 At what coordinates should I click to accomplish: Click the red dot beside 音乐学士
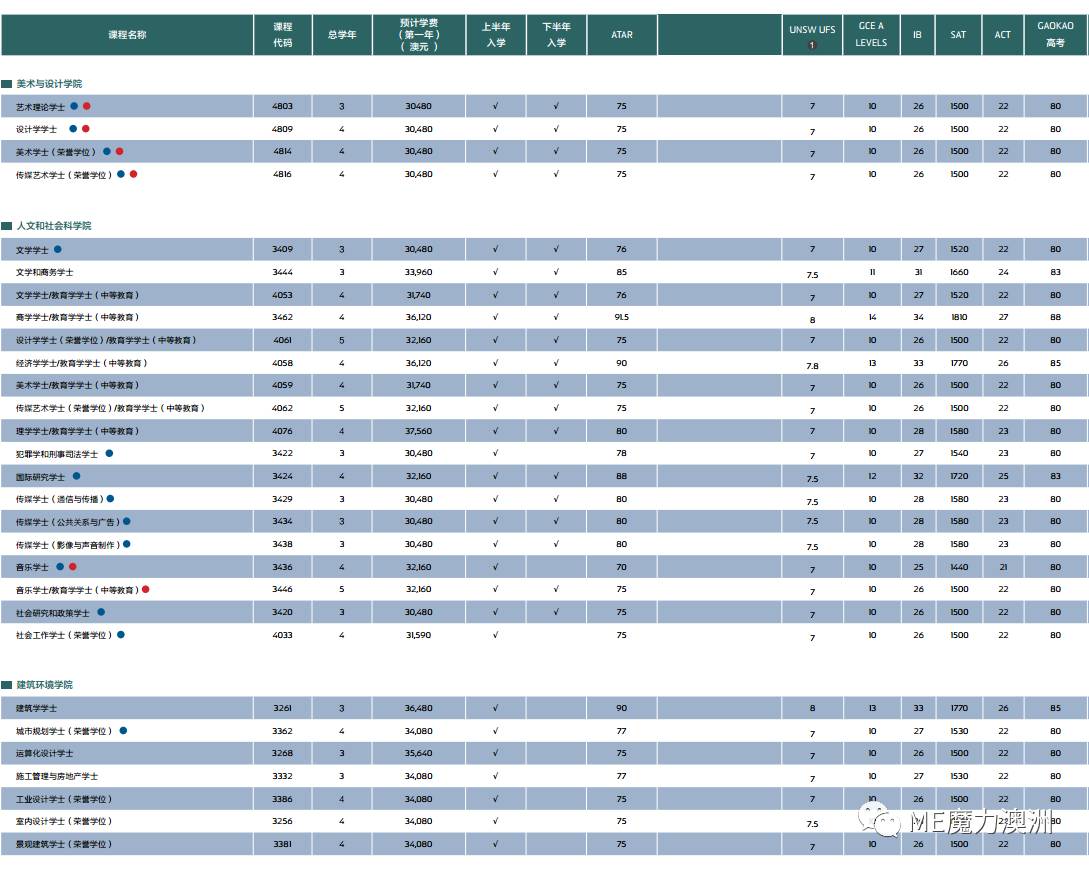(x=73, y=567)
